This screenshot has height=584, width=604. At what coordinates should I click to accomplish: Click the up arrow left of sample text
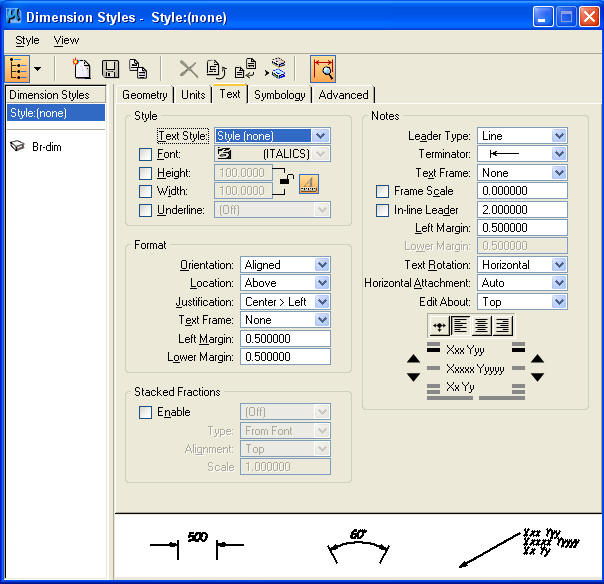click(x=413, y=358)
